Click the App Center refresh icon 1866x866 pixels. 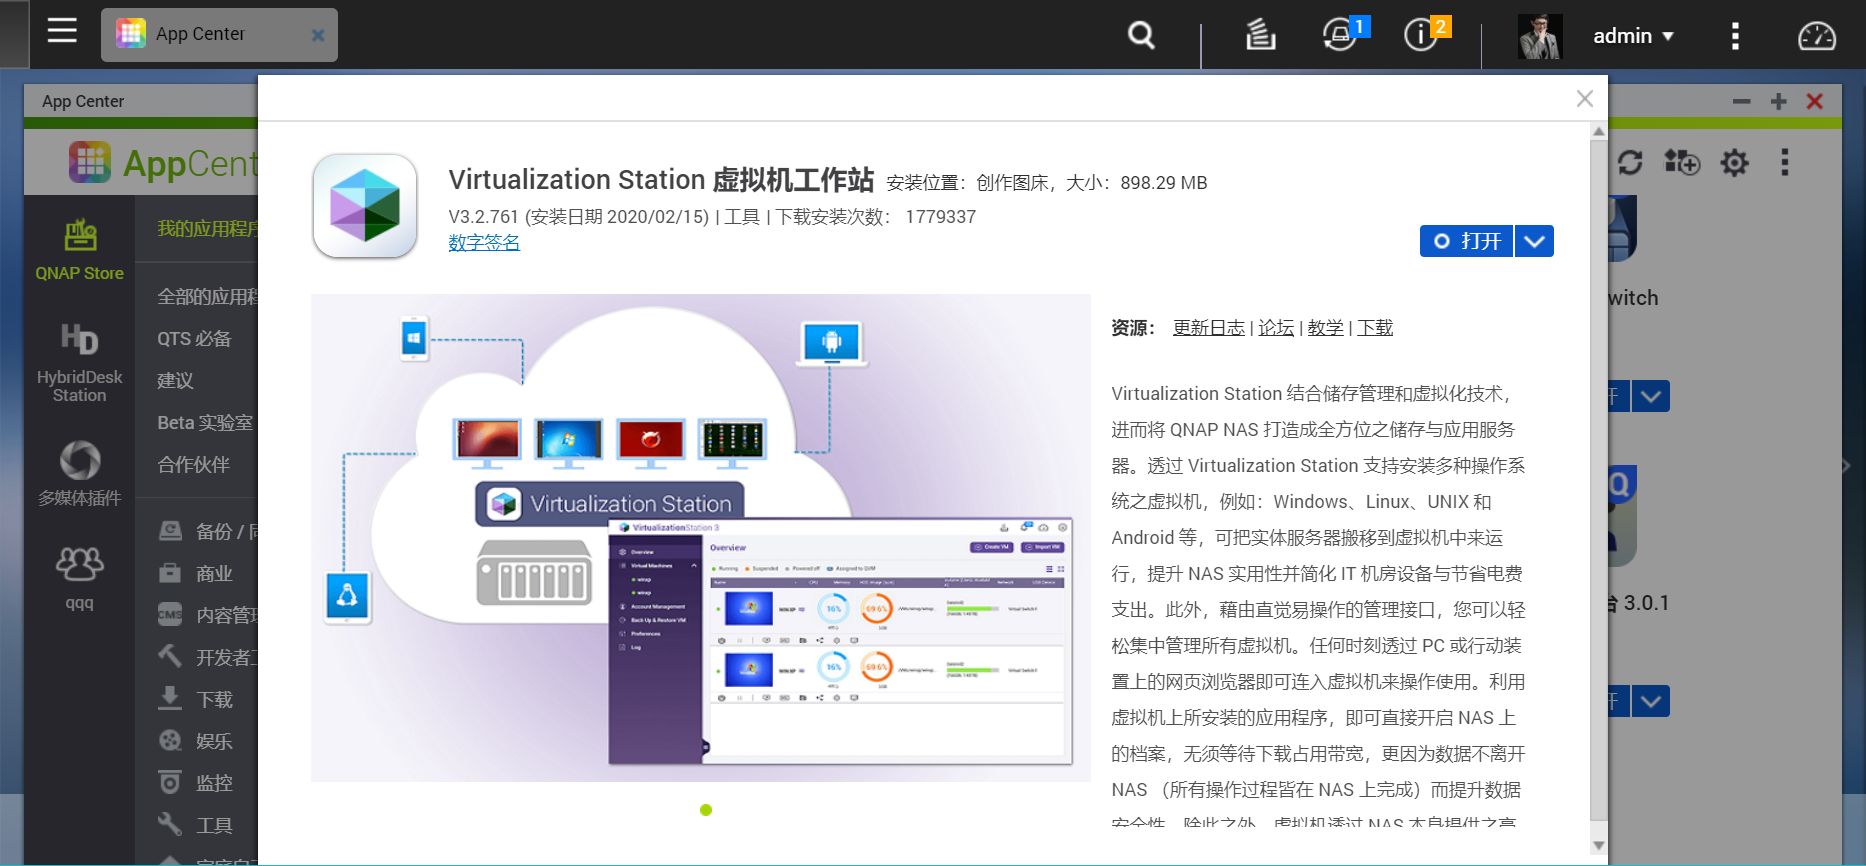1630,162
